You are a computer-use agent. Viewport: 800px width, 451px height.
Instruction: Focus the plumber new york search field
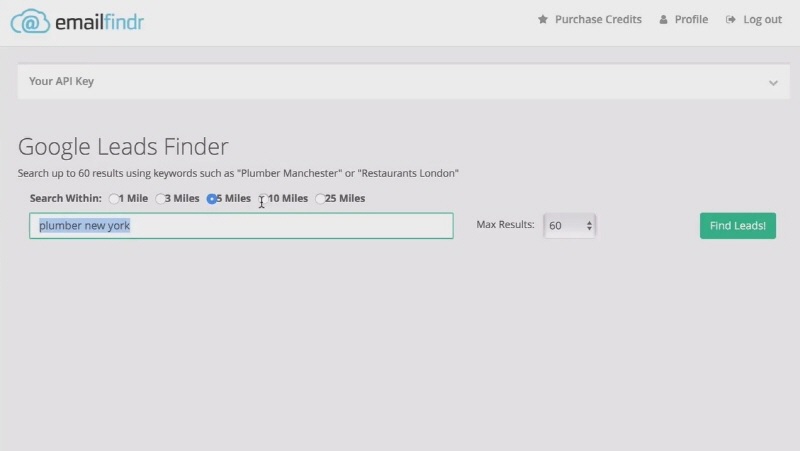point(241,226)
